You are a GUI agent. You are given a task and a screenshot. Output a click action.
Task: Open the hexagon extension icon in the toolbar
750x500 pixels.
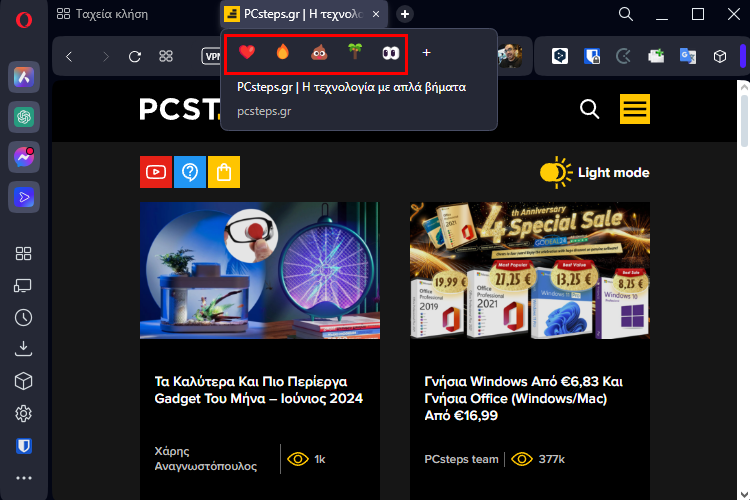pos(560,56)
